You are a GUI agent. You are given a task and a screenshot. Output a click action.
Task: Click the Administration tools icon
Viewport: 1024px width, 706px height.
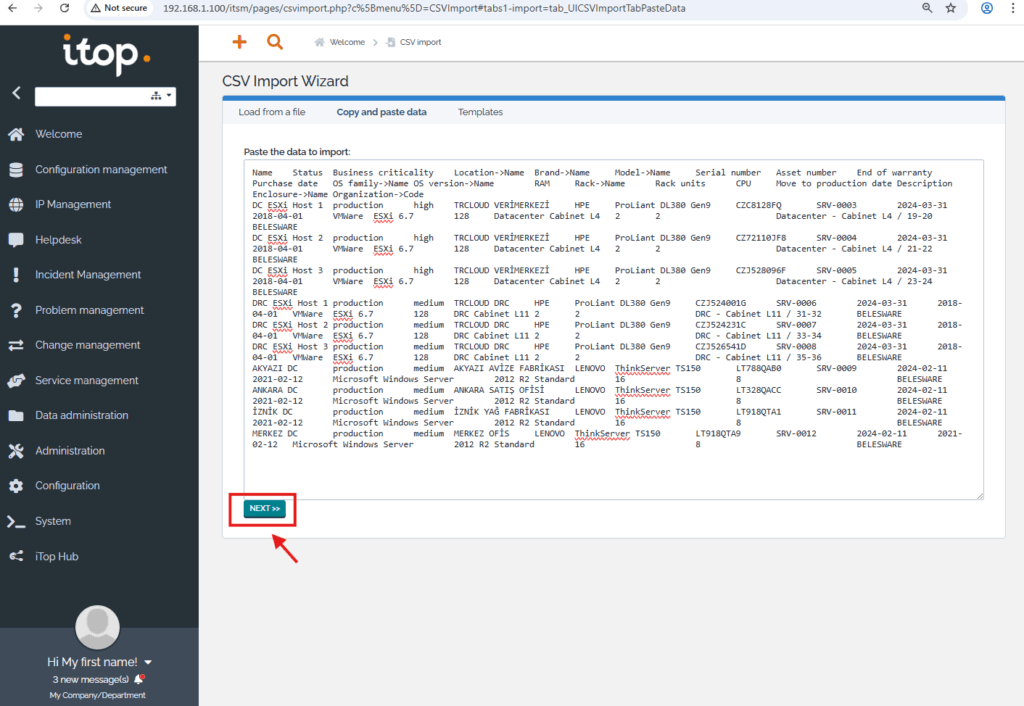(x=16, y=451)
